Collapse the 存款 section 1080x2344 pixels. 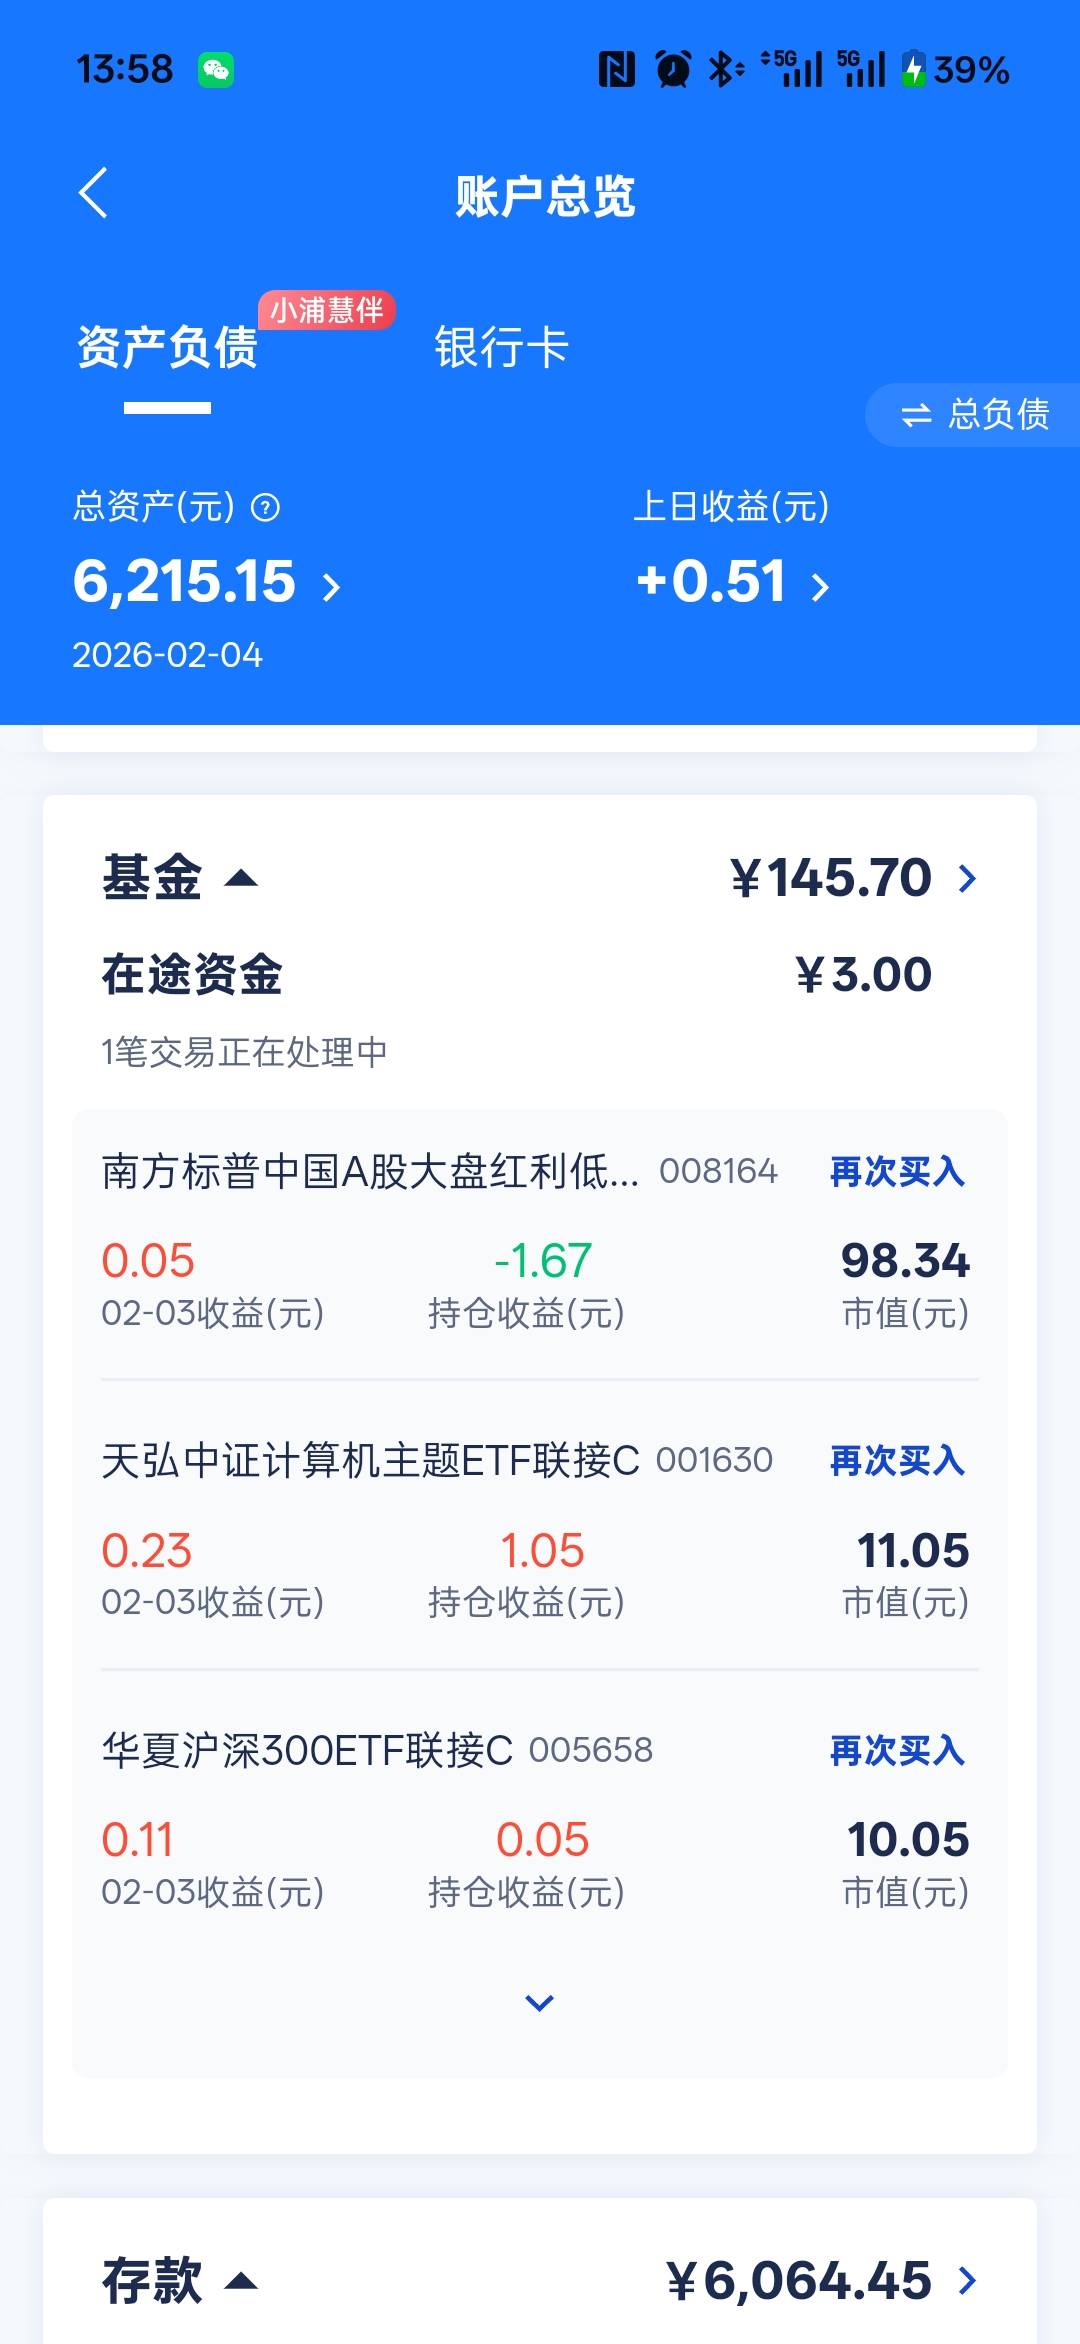tap(241, 2281)
